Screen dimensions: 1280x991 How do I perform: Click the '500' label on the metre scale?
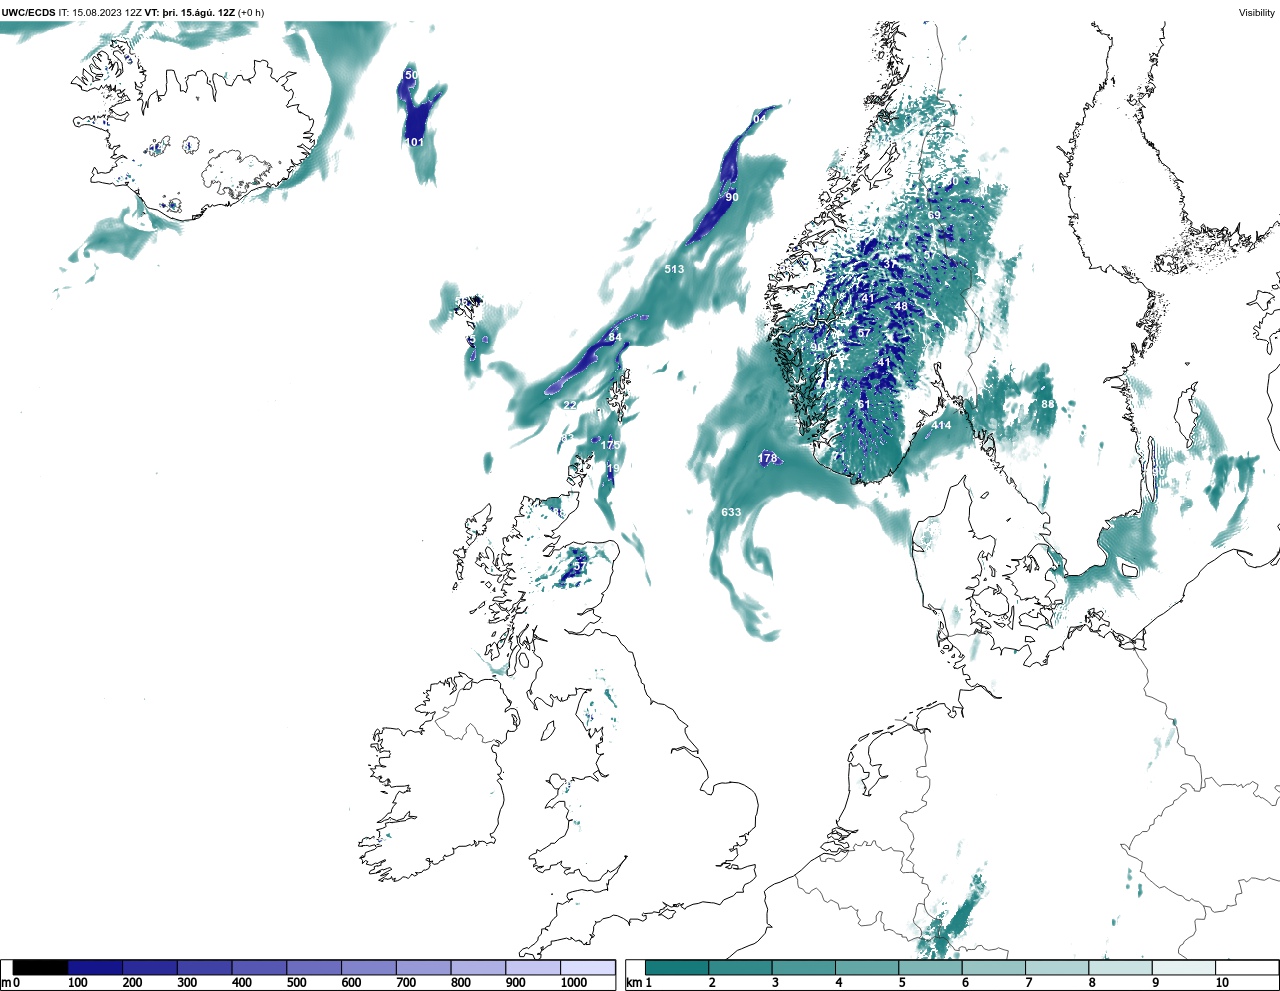296,983
